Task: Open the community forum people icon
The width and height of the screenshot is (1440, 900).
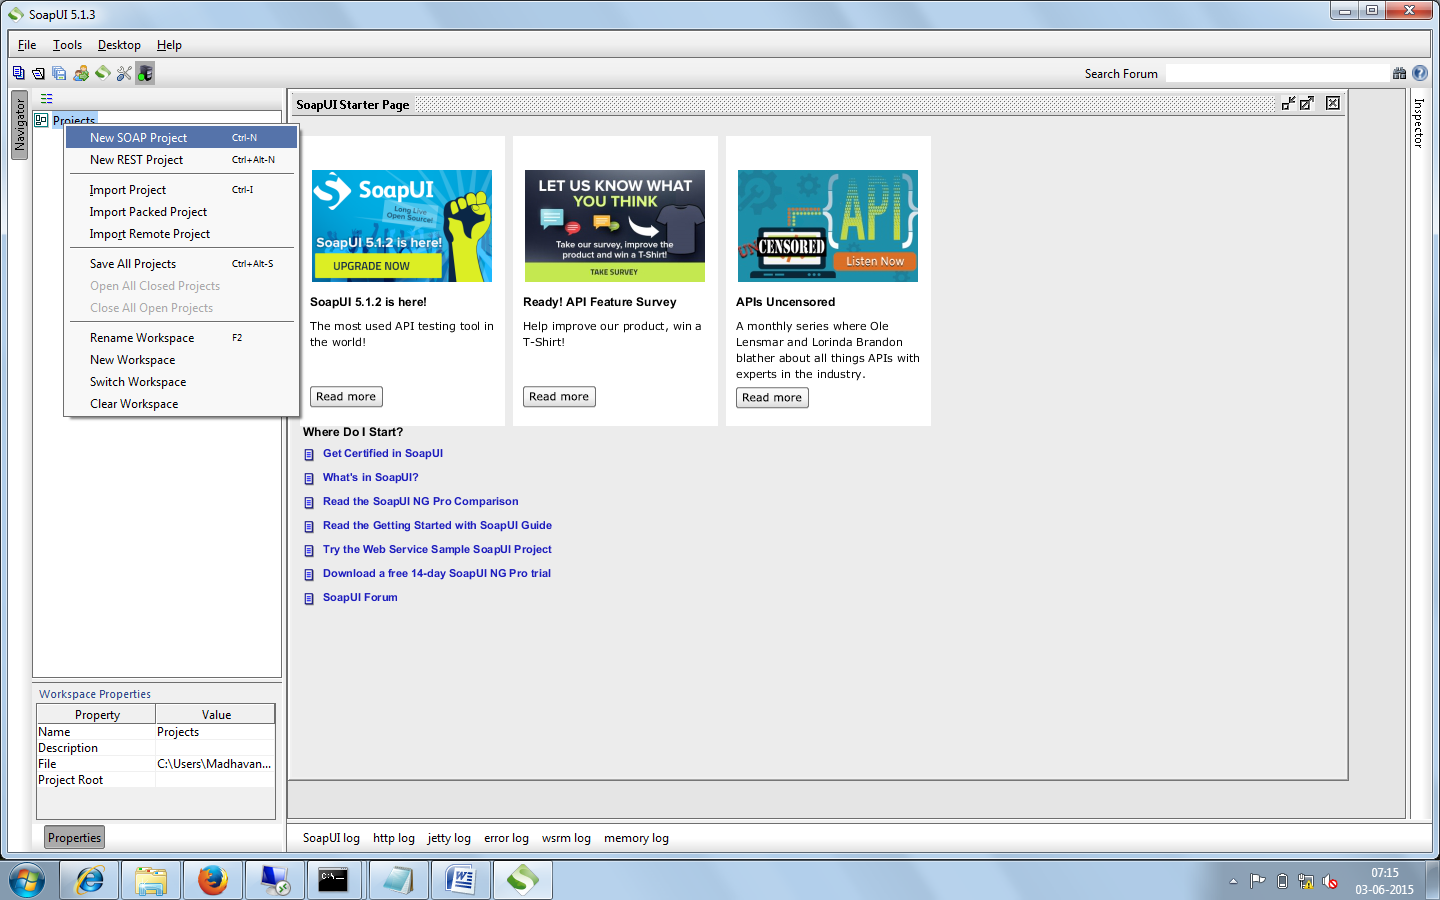Action: (x=81, y=73)
